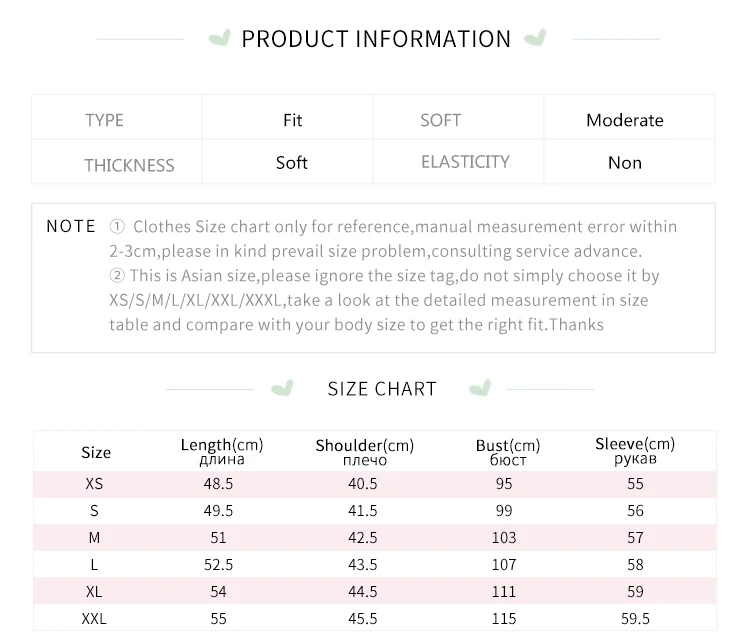
Task: Select the XS size row label
Action: pos(94,484)
